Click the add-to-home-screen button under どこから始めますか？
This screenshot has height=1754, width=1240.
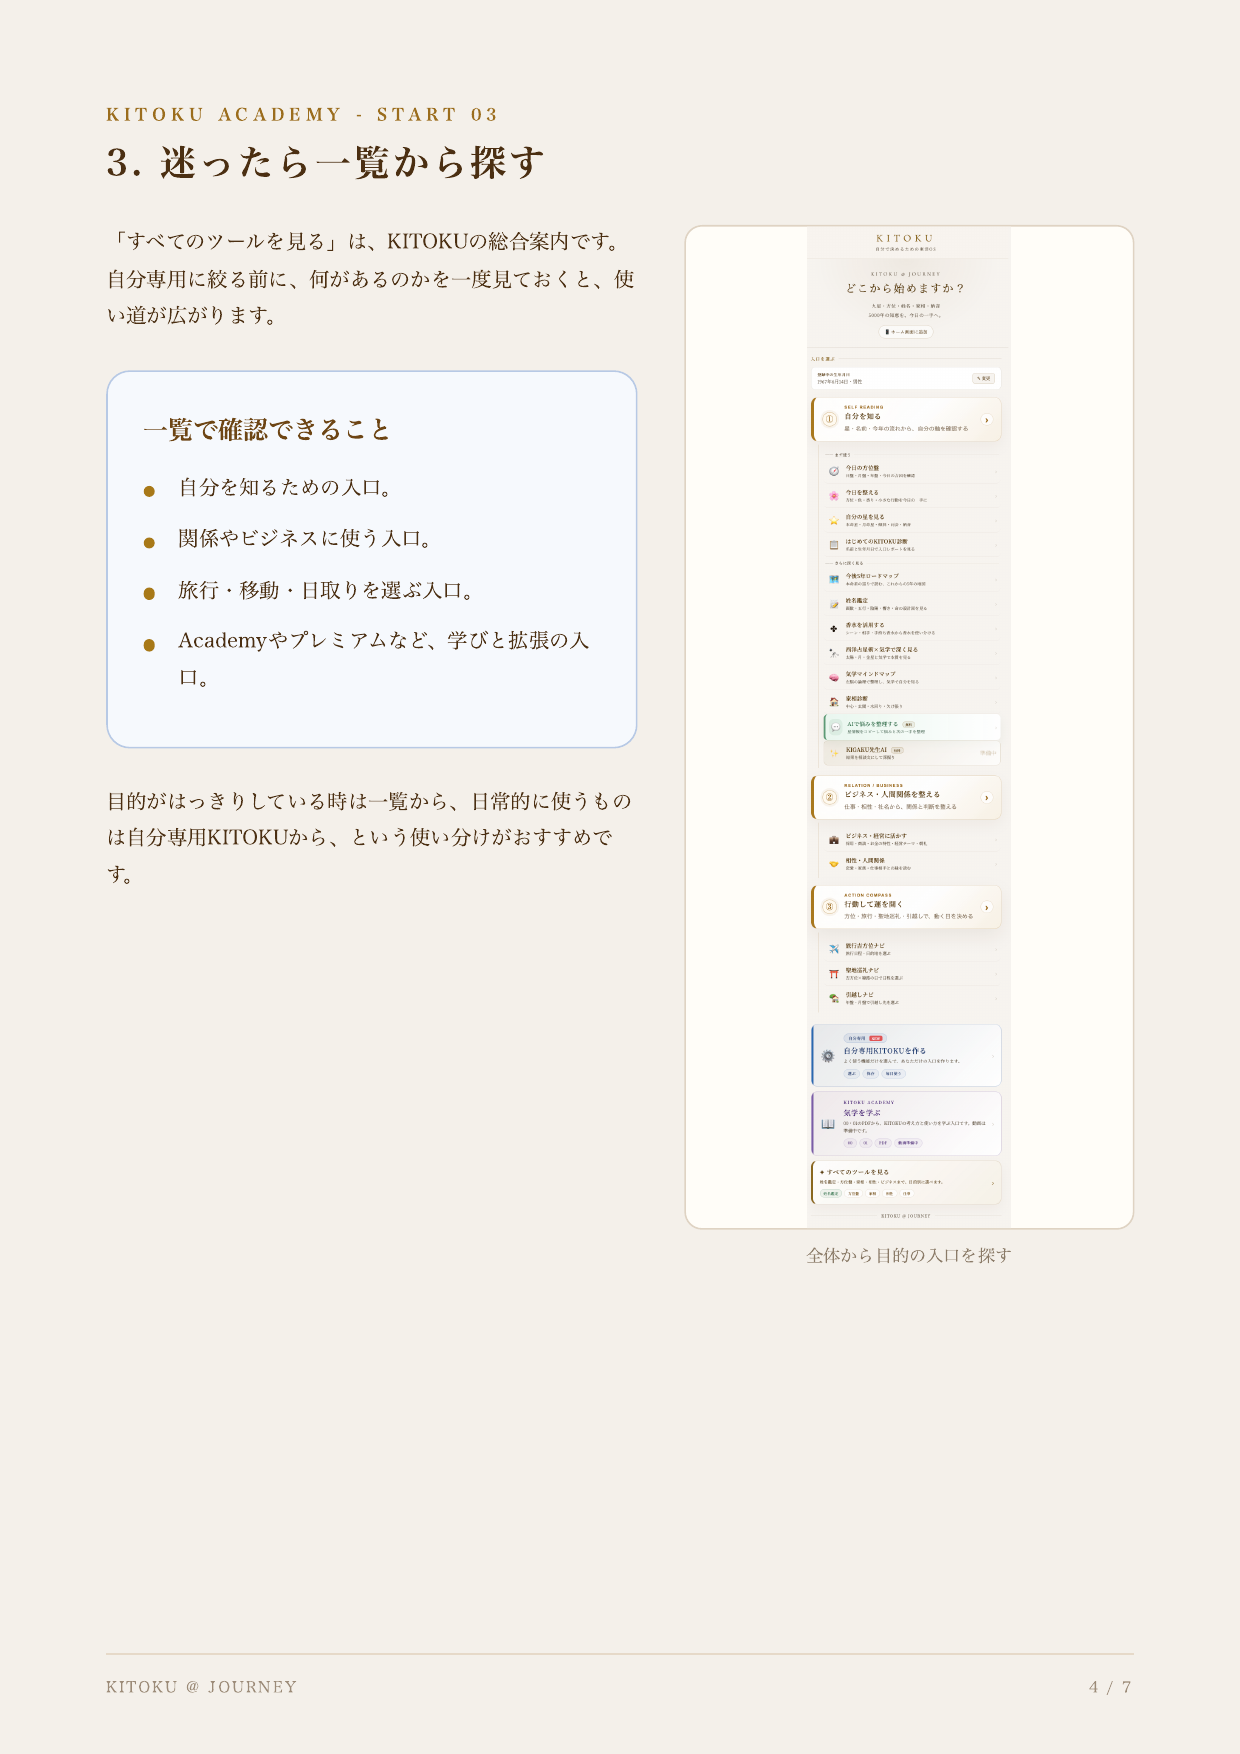[x=906, y=332]
